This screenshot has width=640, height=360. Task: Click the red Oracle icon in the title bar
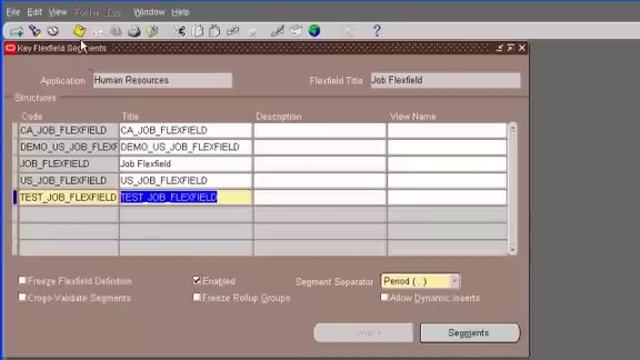tap(10, 48)
